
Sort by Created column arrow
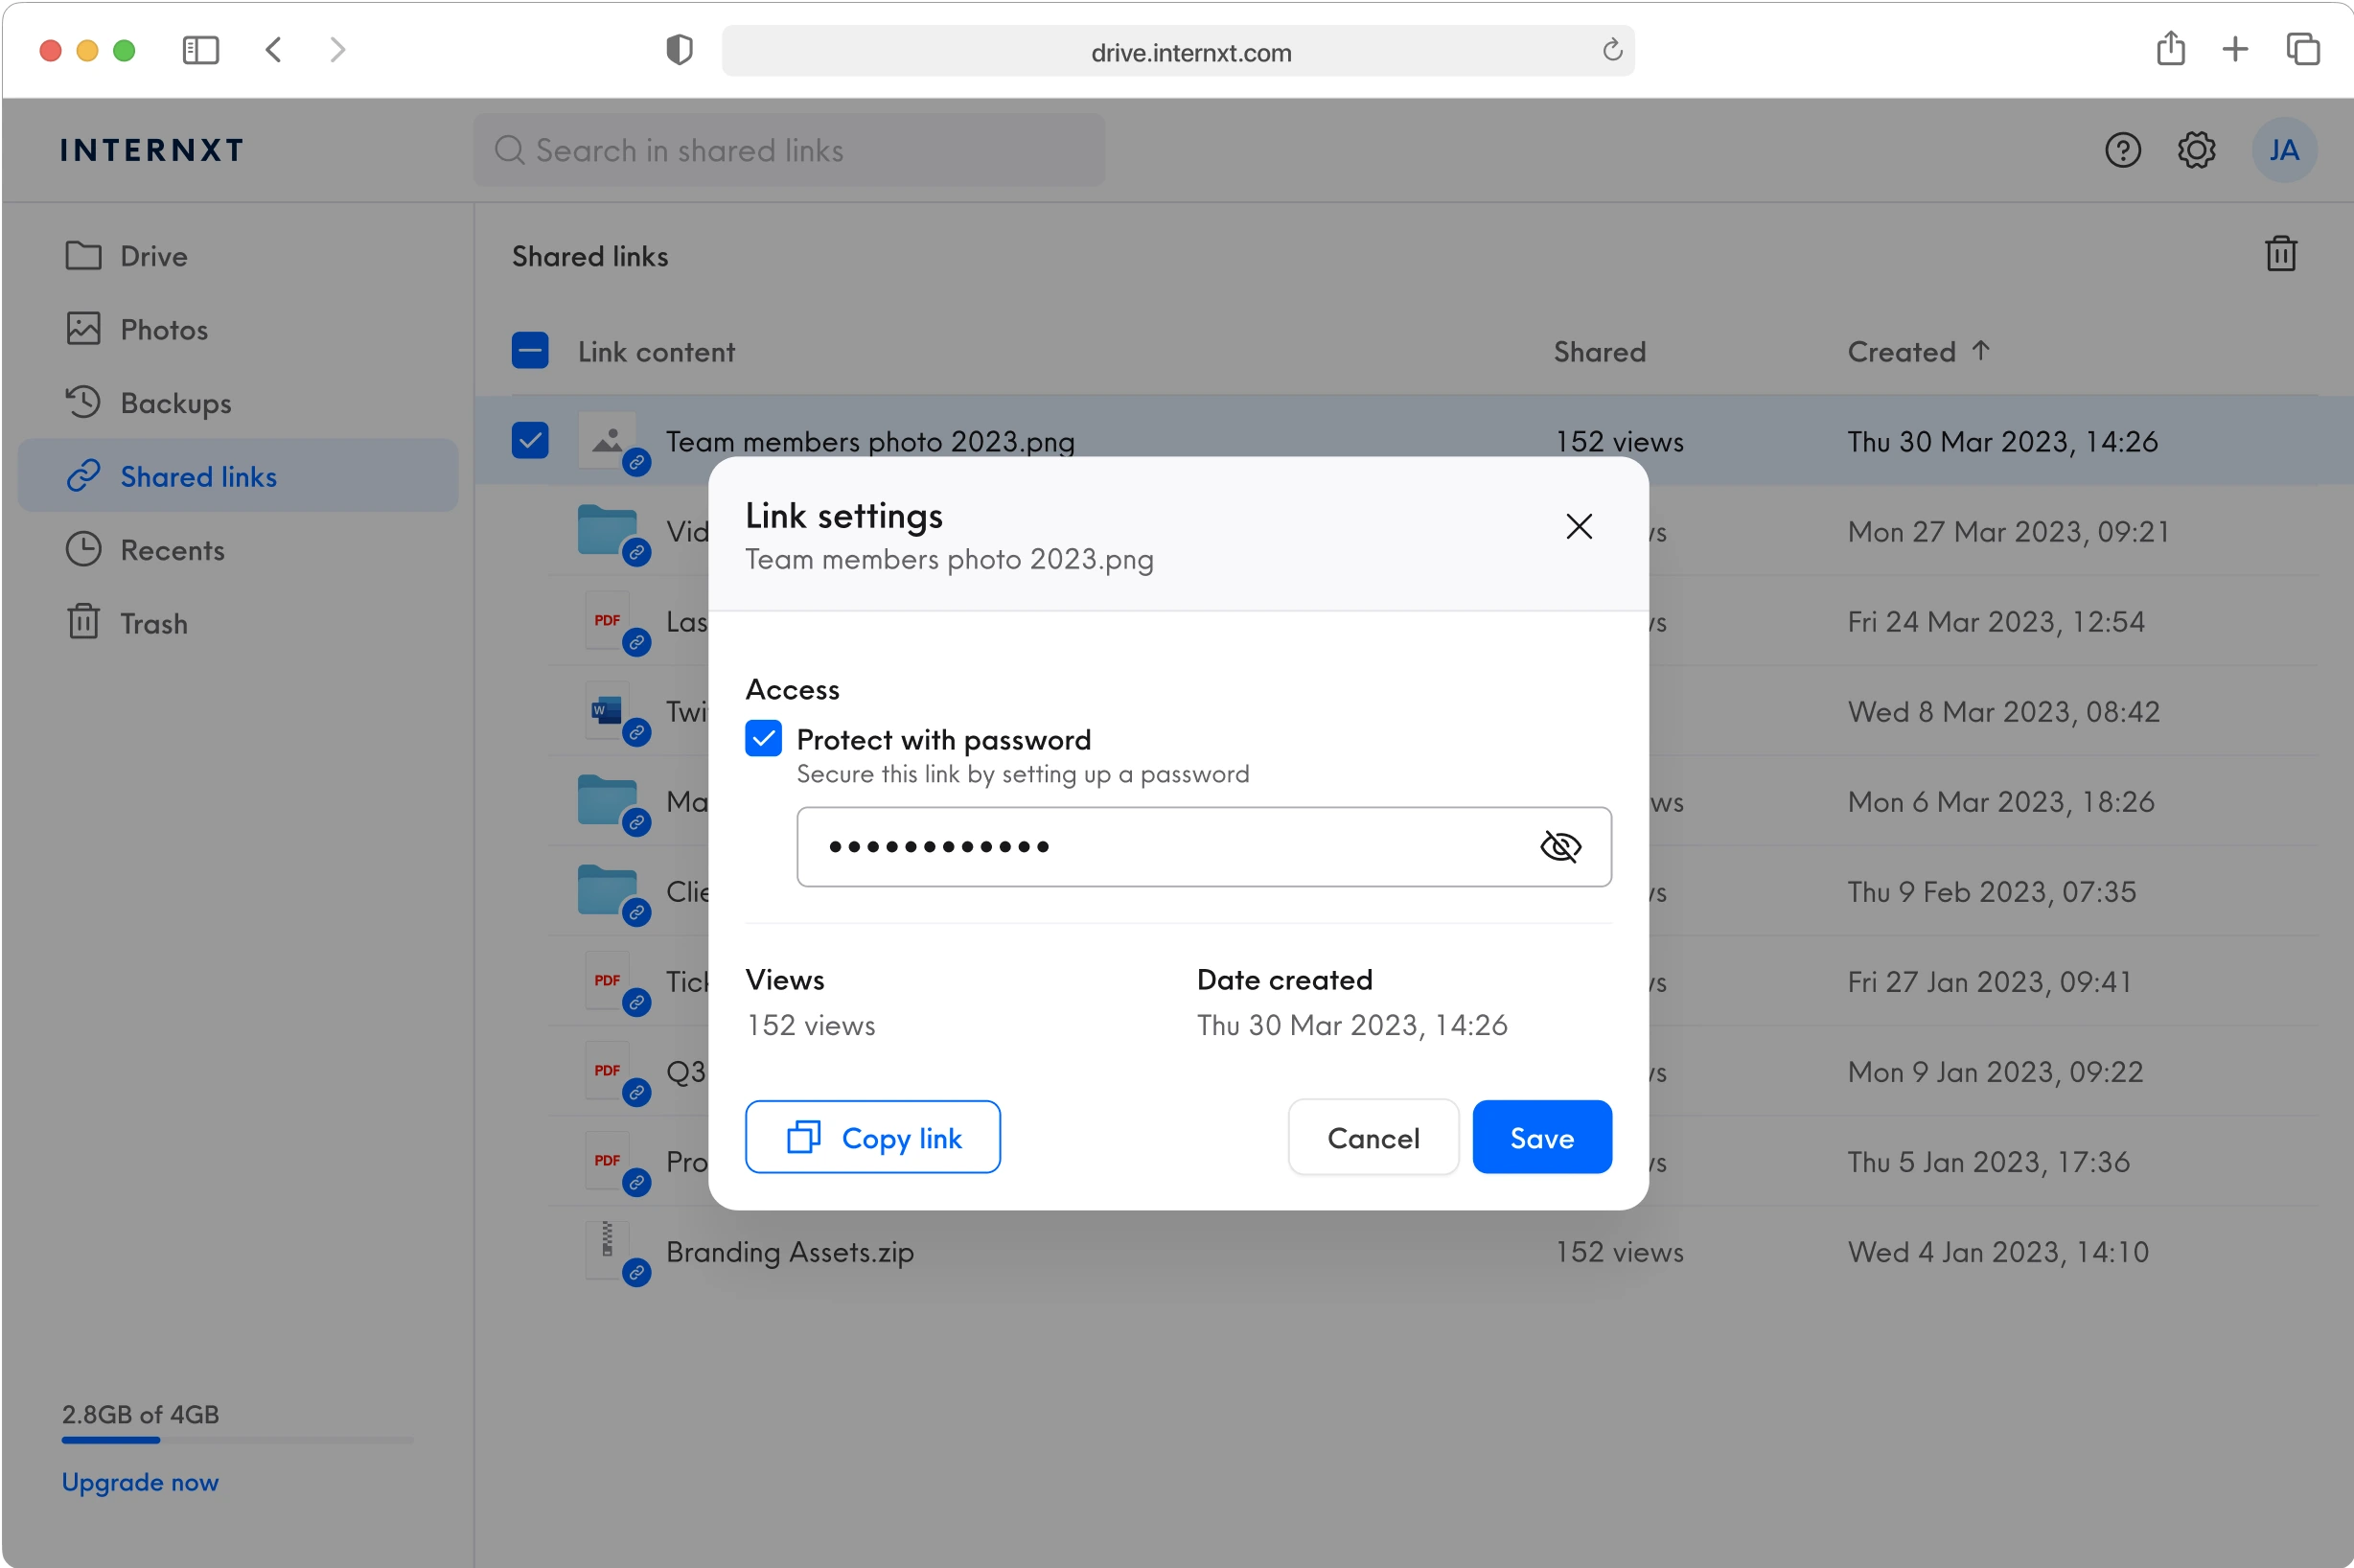(1980, 351)
